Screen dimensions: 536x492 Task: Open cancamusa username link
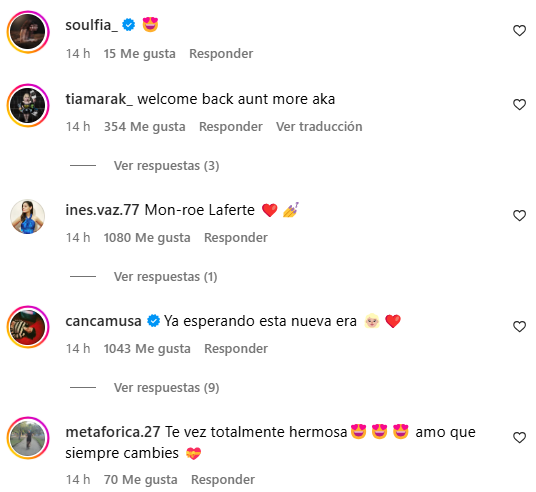pos(103,321)
